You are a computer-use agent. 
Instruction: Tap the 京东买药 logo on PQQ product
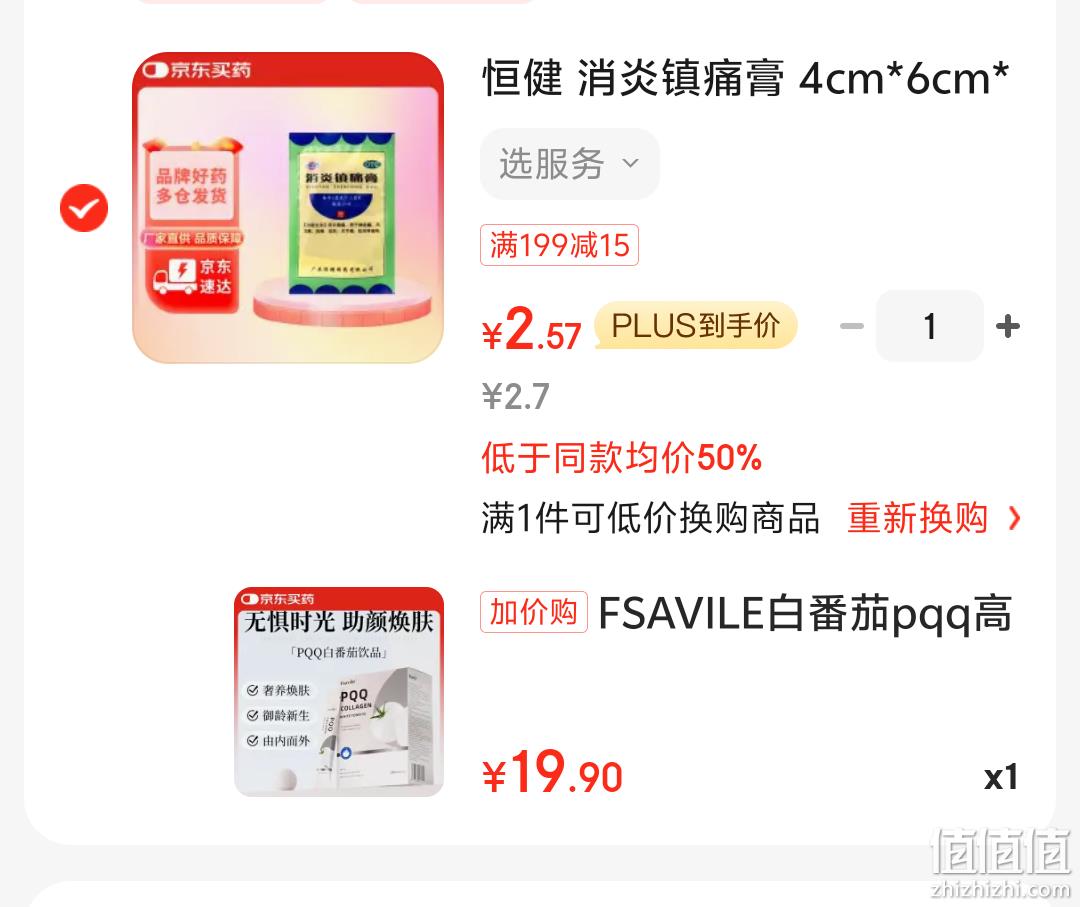(277, 598)
